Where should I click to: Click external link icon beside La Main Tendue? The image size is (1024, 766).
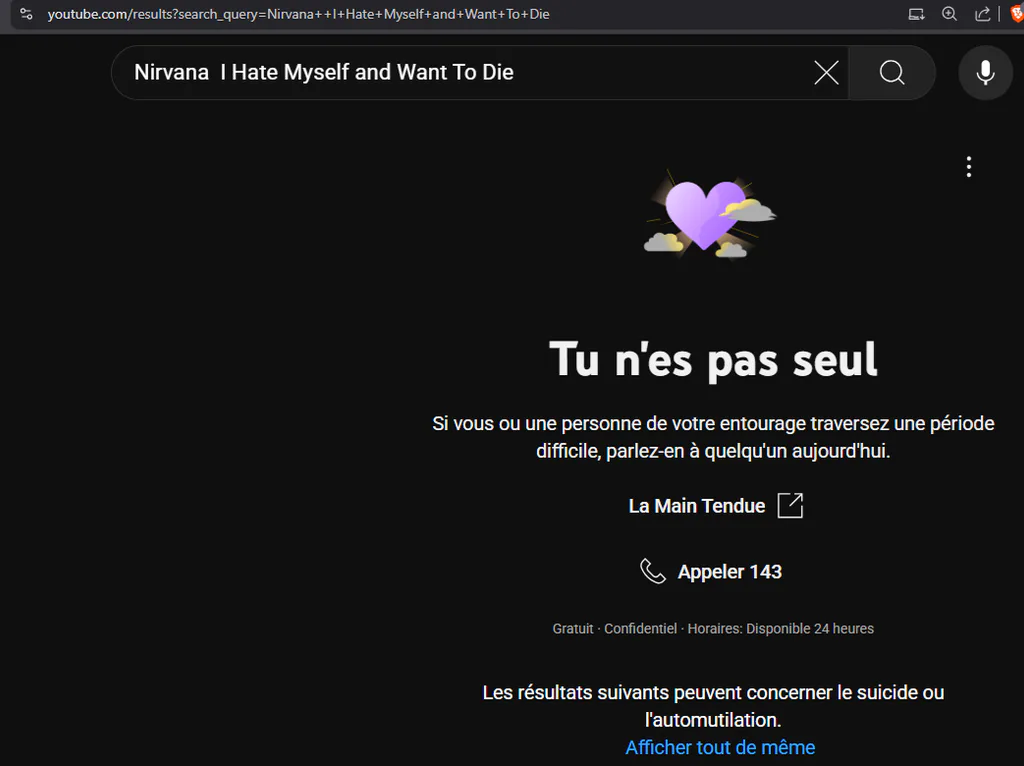click(x=790, y=505)
